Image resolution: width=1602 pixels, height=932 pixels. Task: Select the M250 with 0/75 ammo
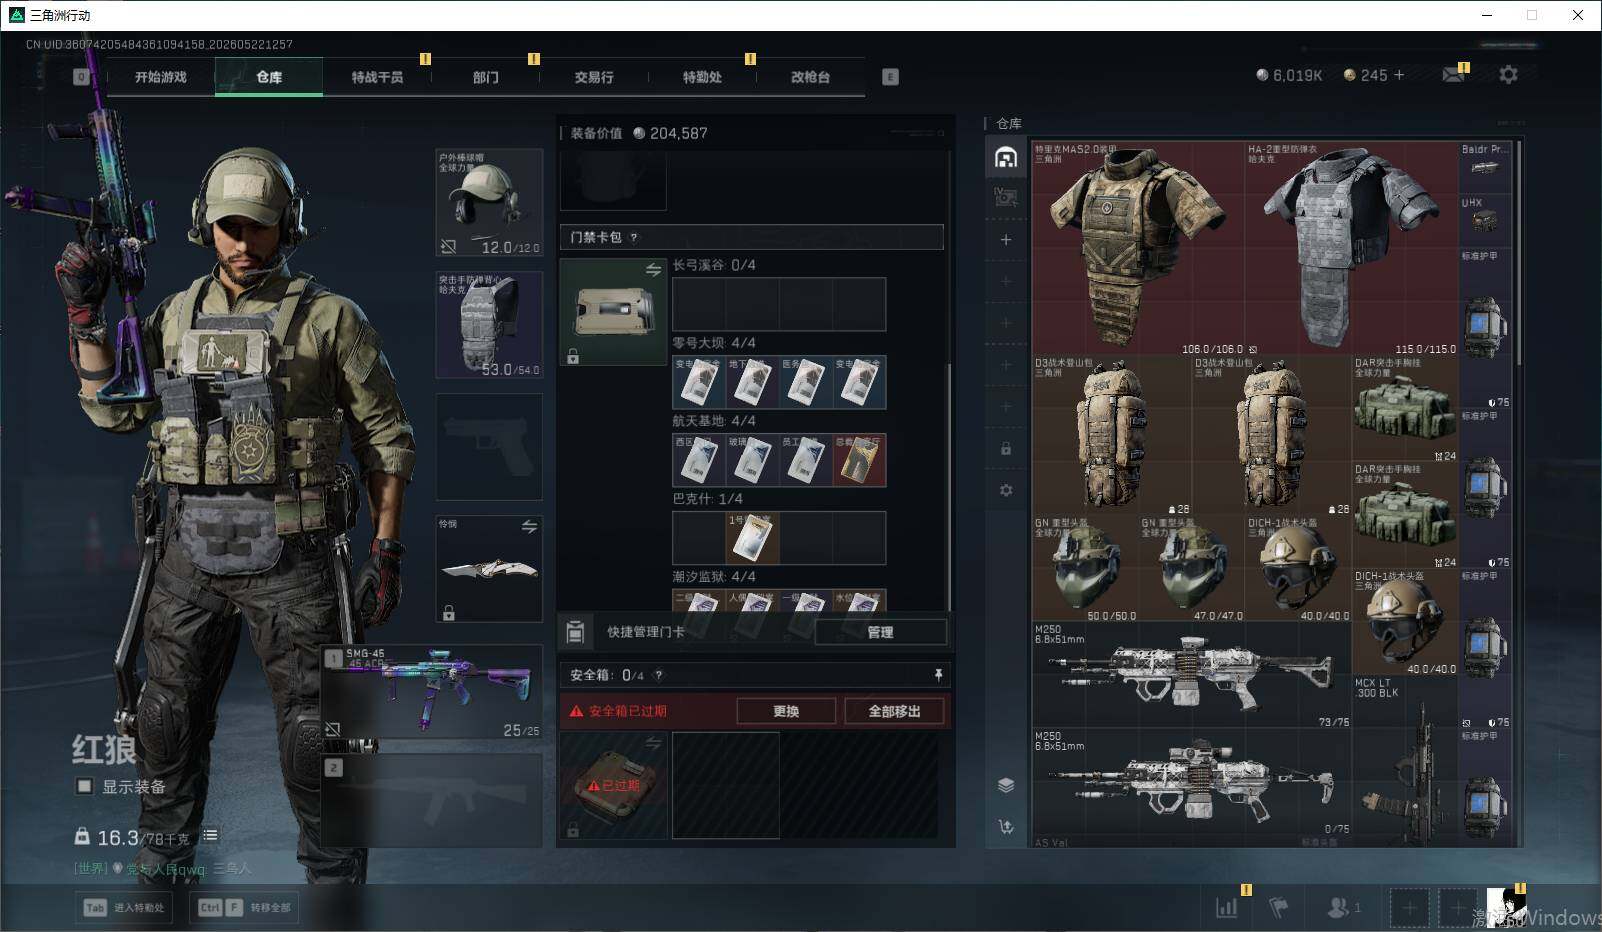pos(1191,782)
